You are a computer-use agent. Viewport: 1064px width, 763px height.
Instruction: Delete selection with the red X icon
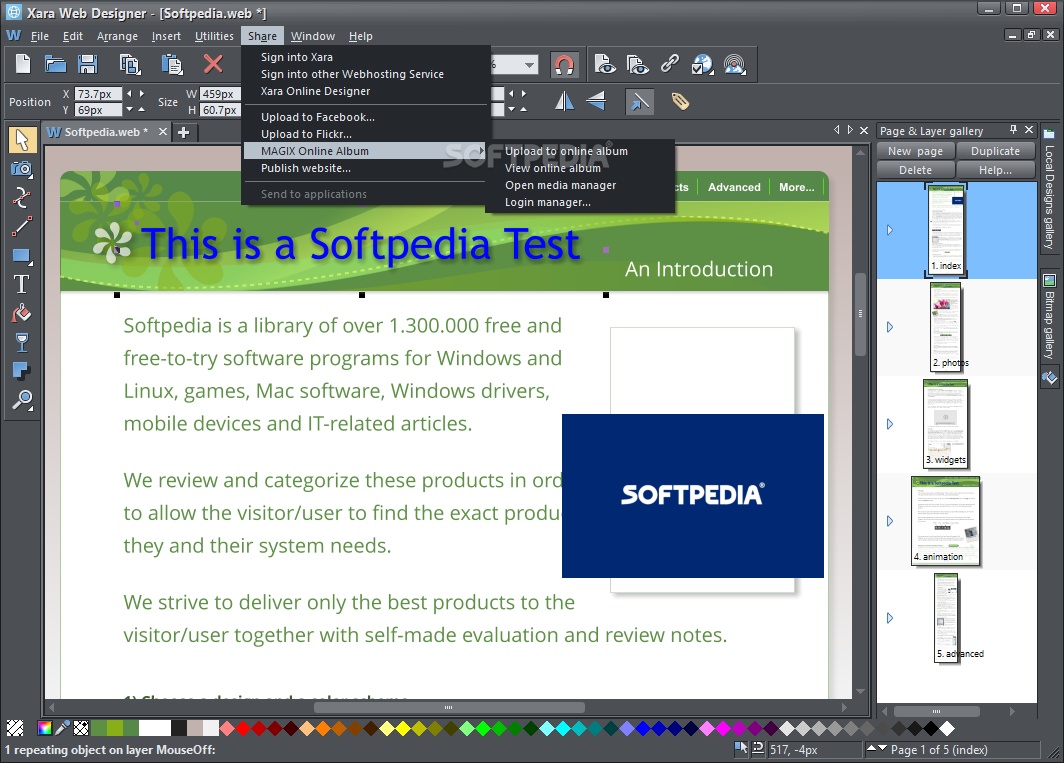pyautogui.click(x=213, y=64)
